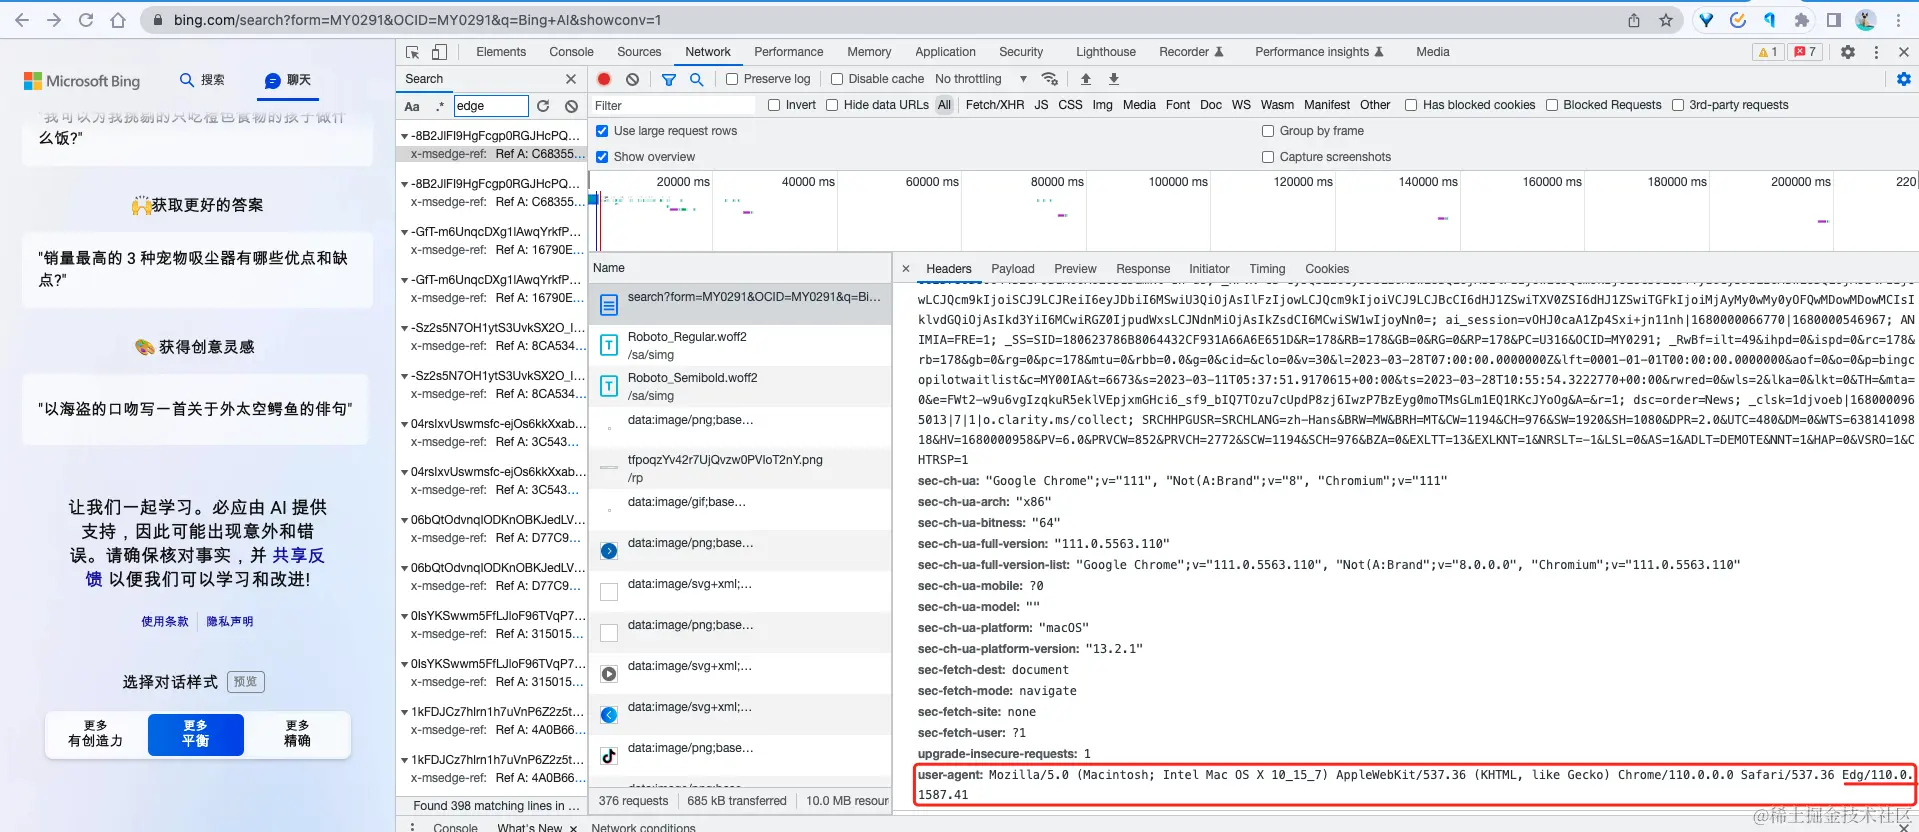This screenshot has height=832, width=1919.
Task: Open the DevTools settings gear
Action: pos(1848,52)
